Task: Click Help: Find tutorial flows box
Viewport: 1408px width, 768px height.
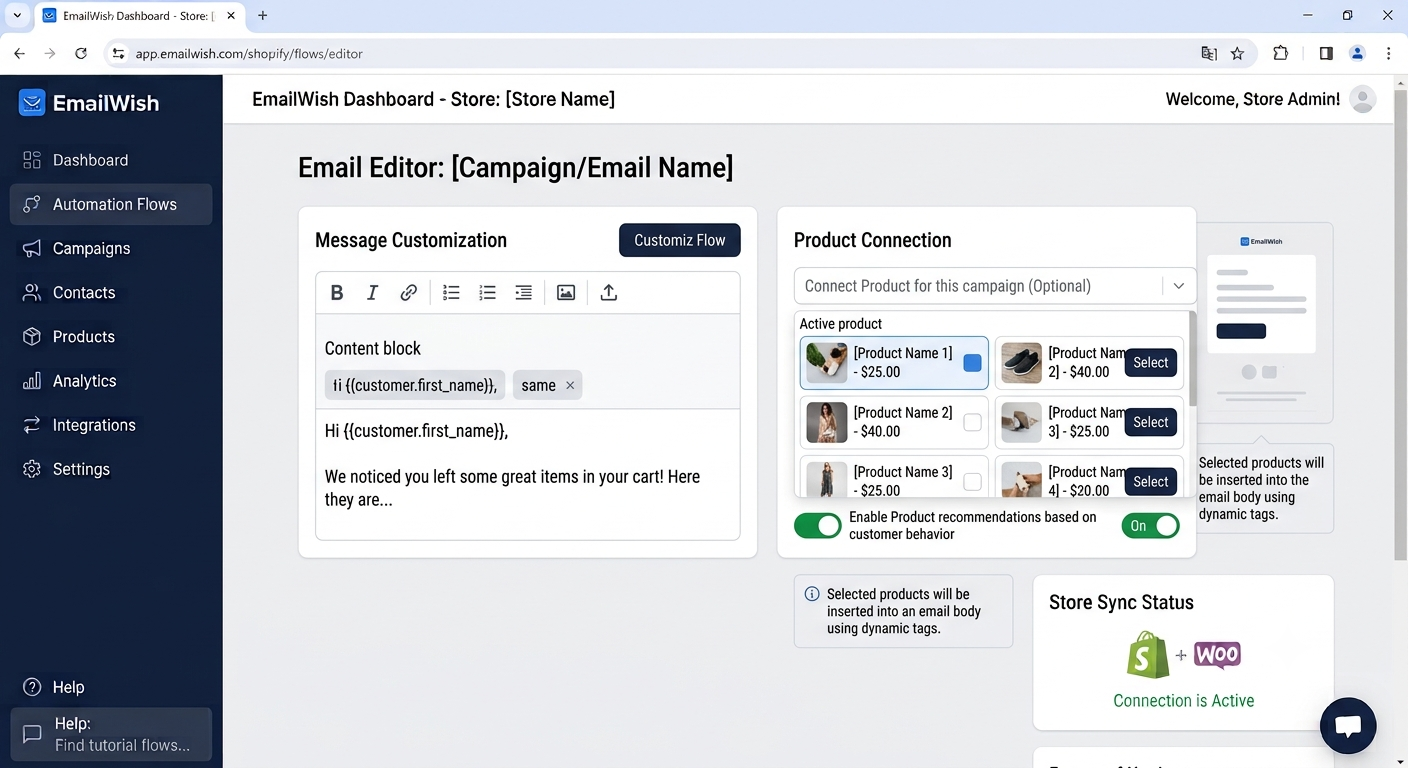Action: pos(111,734)
